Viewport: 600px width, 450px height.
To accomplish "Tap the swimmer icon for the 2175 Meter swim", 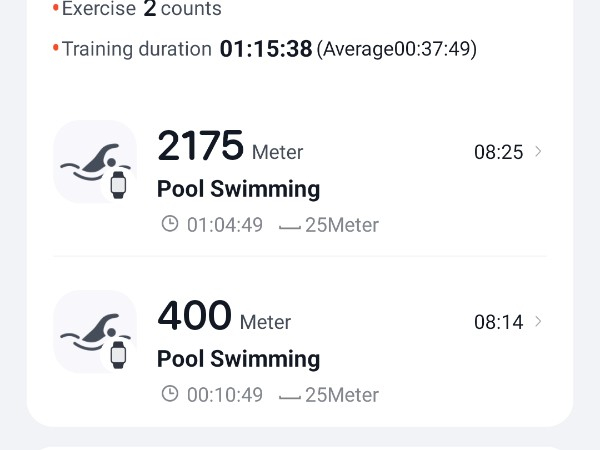I will pyautogui.click(x=93, y=160).
